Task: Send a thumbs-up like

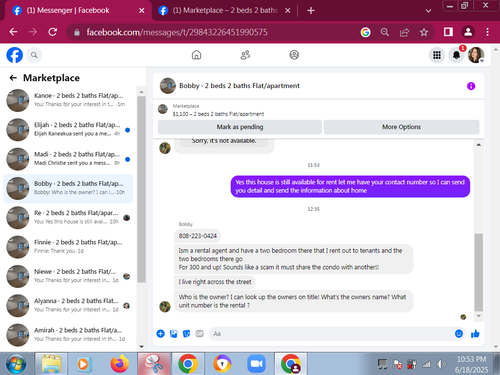Action: [475, 334]
